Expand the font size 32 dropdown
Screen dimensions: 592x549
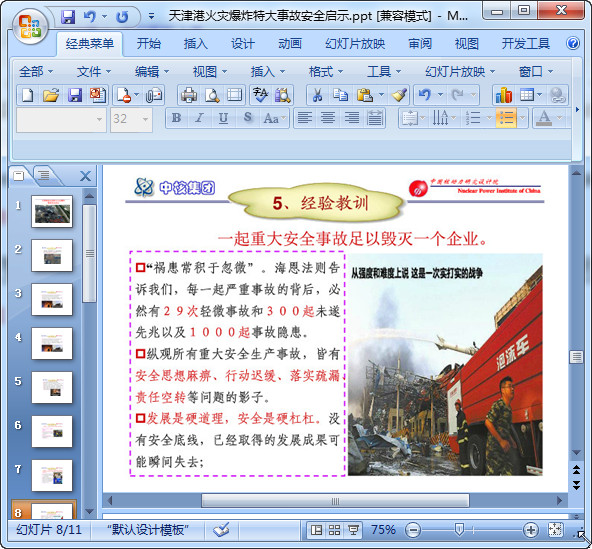pyautogui.click(x=145, y=119)
